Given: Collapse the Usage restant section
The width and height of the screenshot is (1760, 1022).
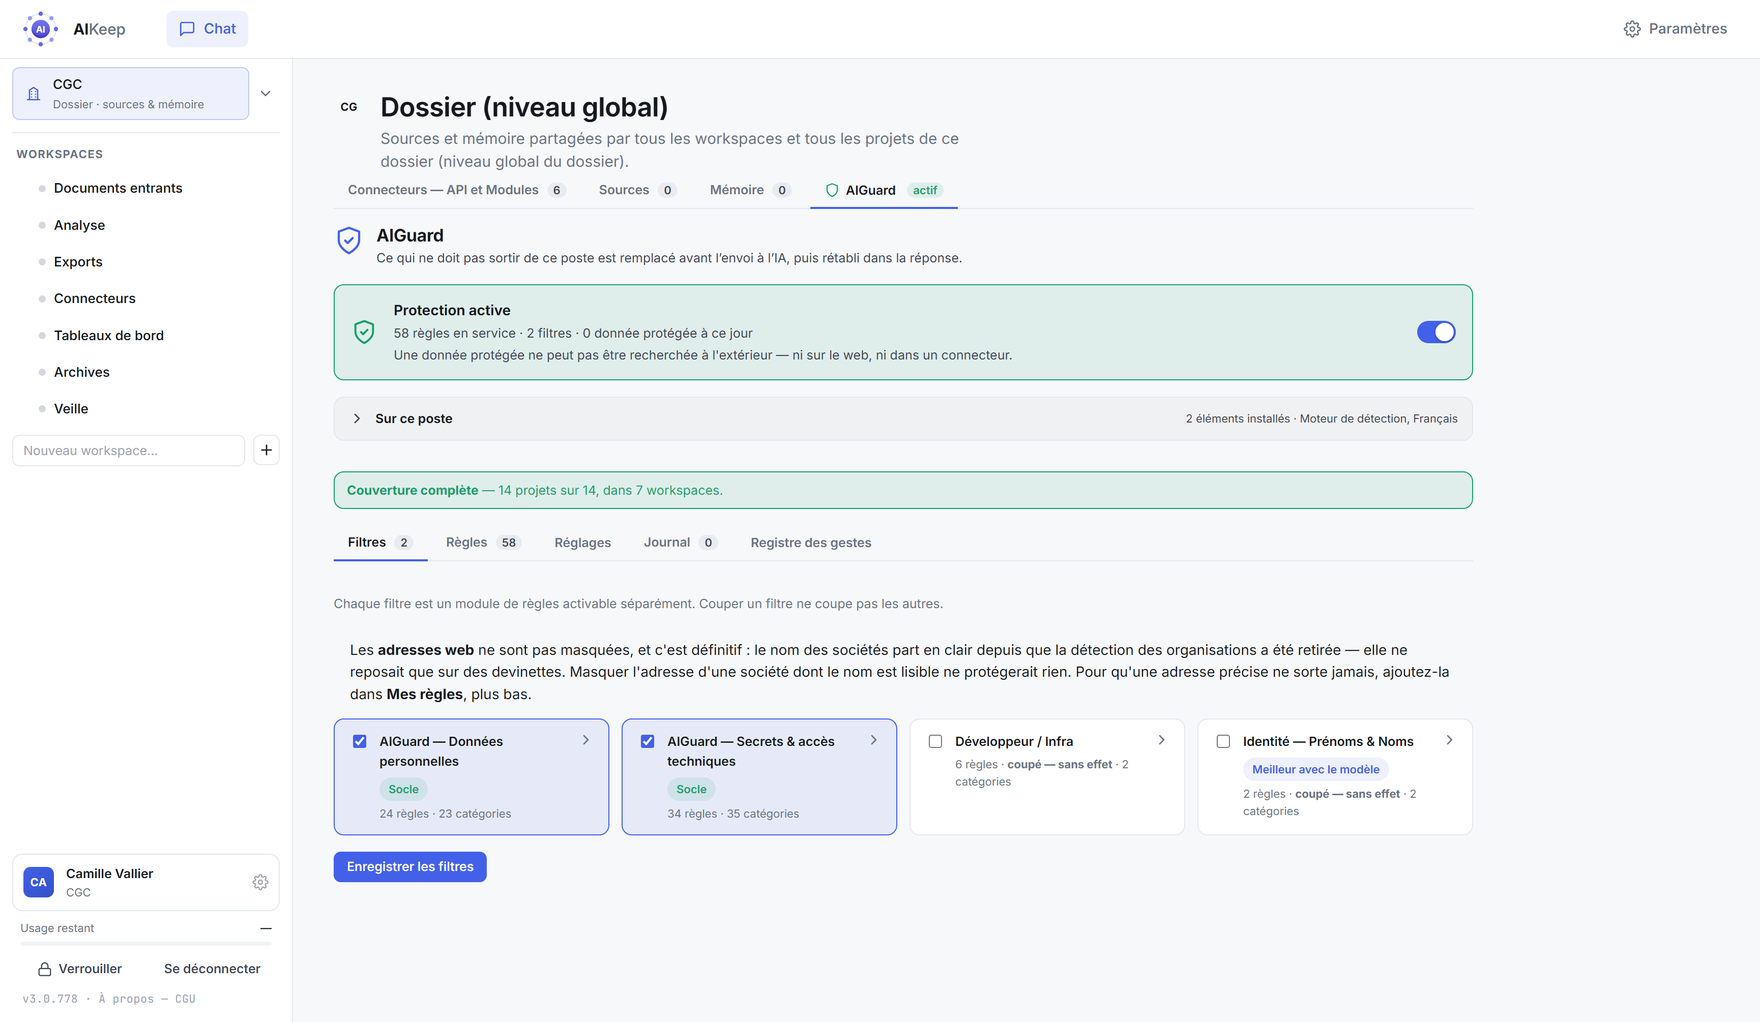Looking at the screenshot, I should pos(266,929).
